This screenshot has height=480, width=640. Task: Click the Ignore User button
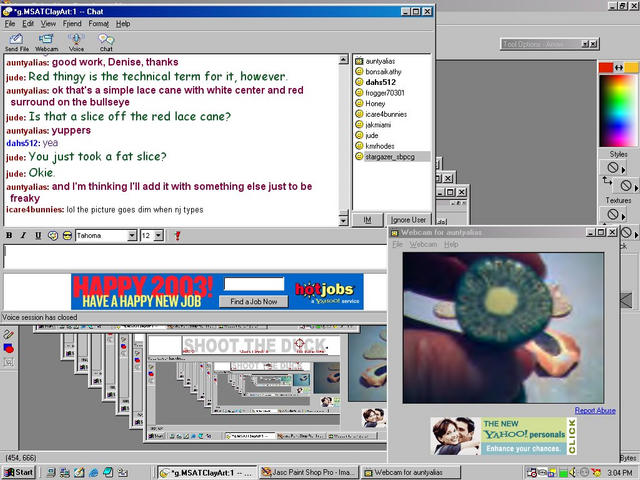[x=408, y=220]
